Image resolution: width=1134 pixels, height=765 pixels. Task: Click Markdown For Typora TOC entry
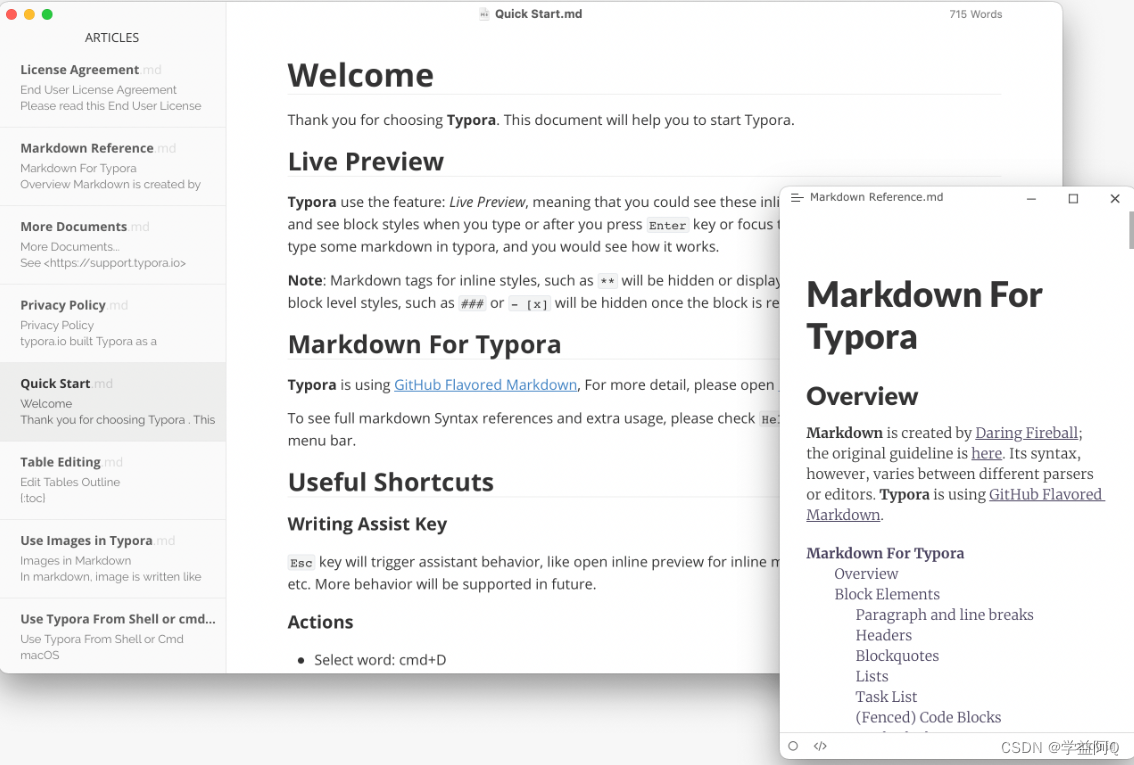(x=885, y=553)
